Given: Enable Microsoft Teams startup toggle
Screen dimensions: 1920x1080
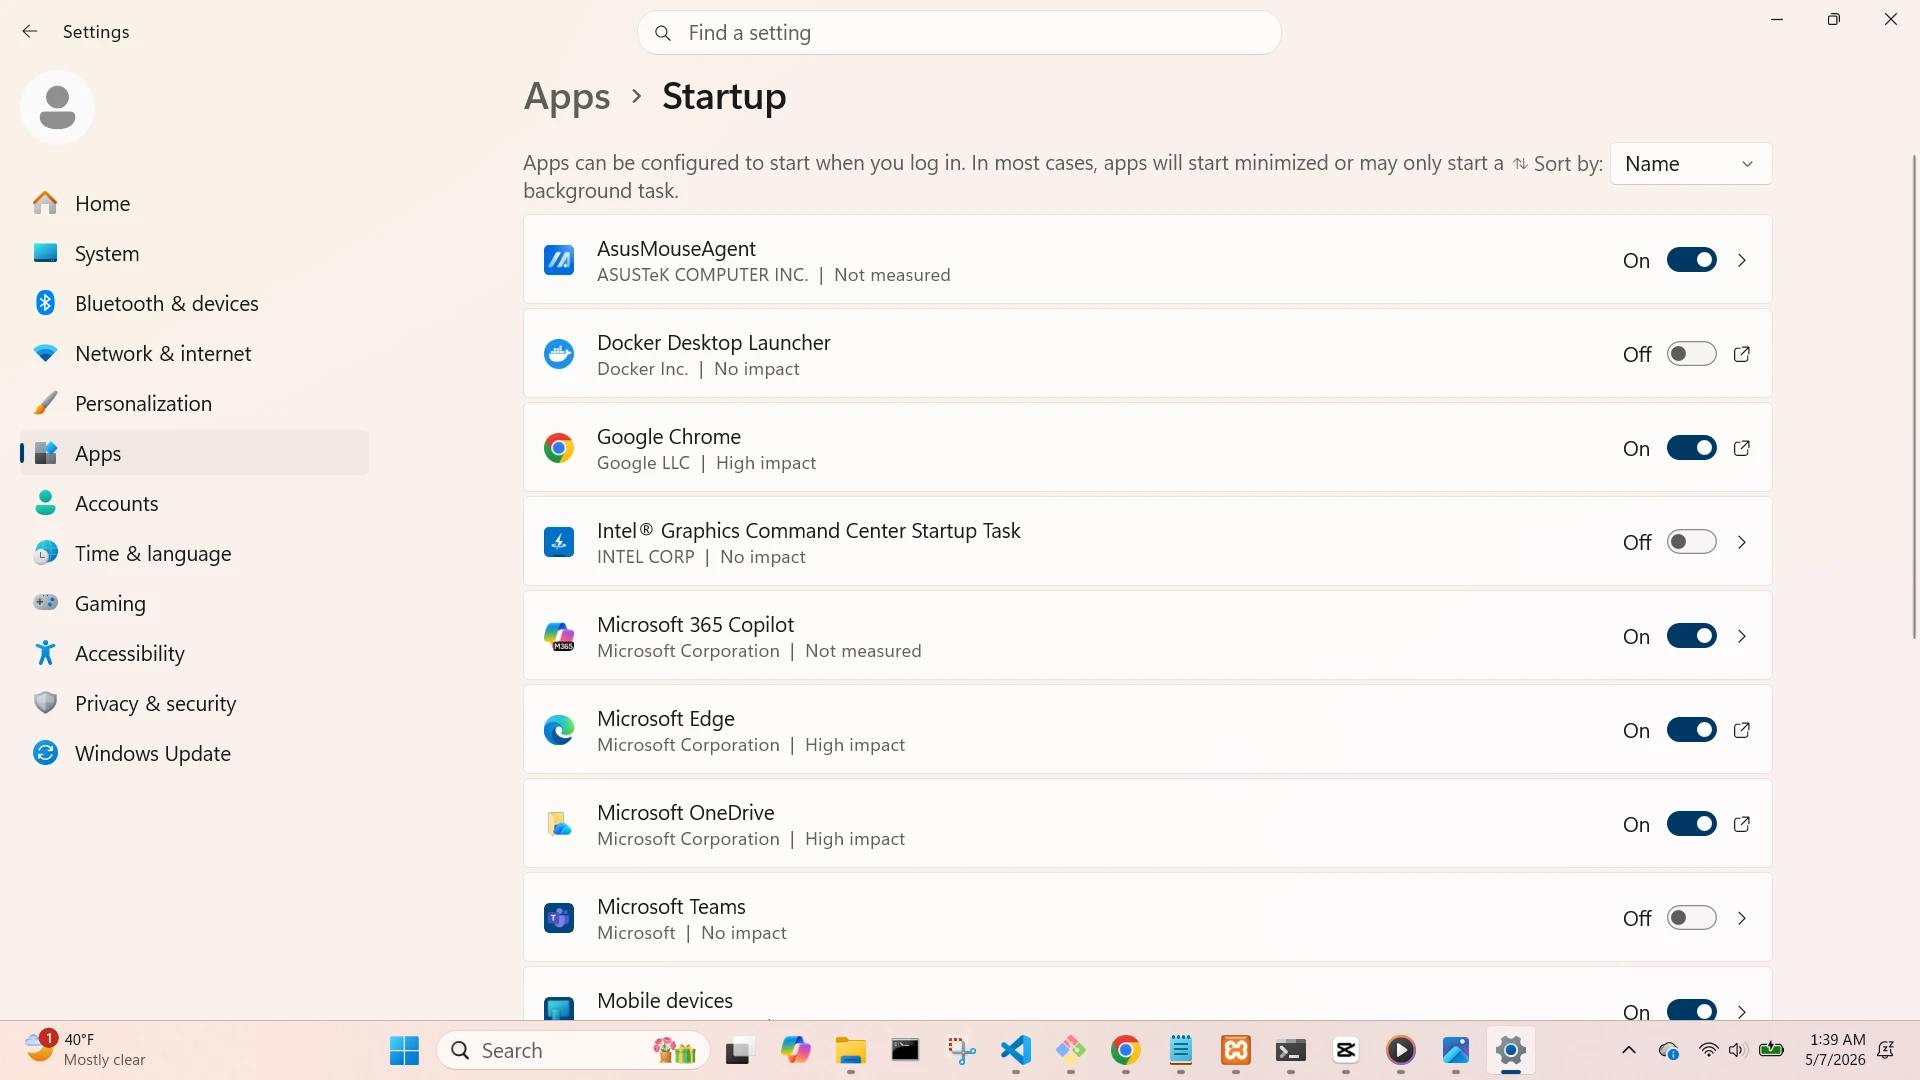Looking at the screenshot, I should (x=1691, y=918).
